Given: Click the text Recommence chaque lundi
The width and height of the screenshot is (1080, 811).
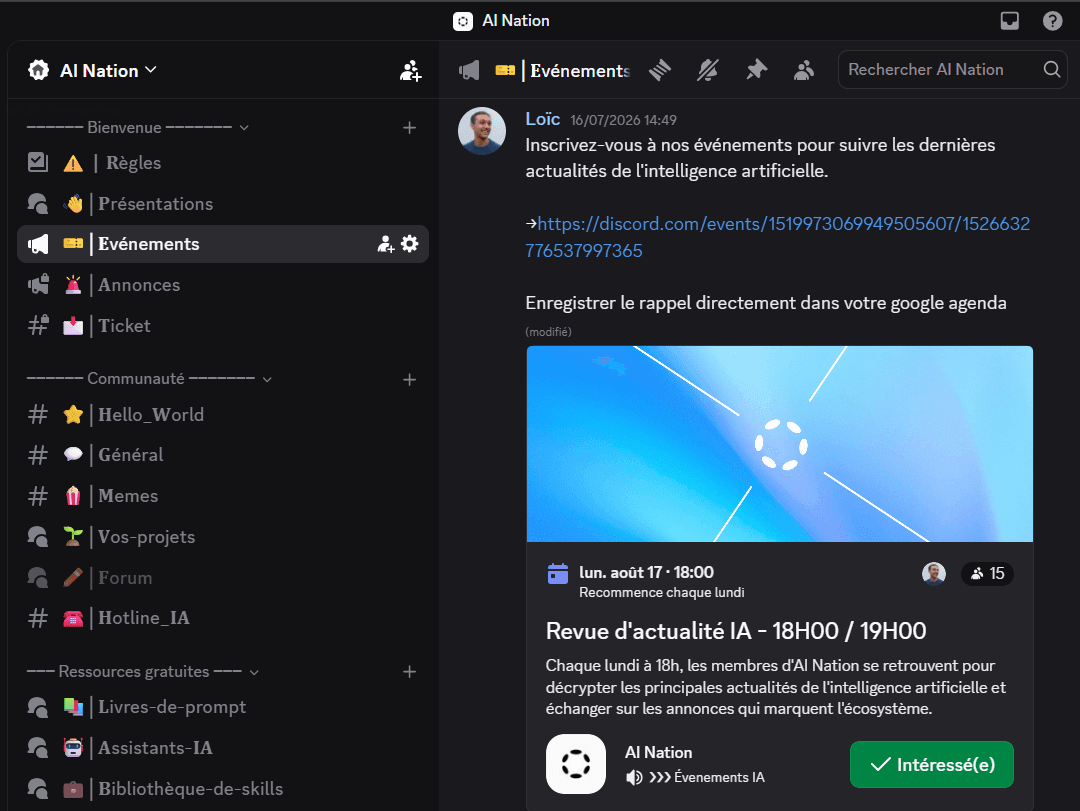Looking at the screenshot, I should (x=662, y=593).
